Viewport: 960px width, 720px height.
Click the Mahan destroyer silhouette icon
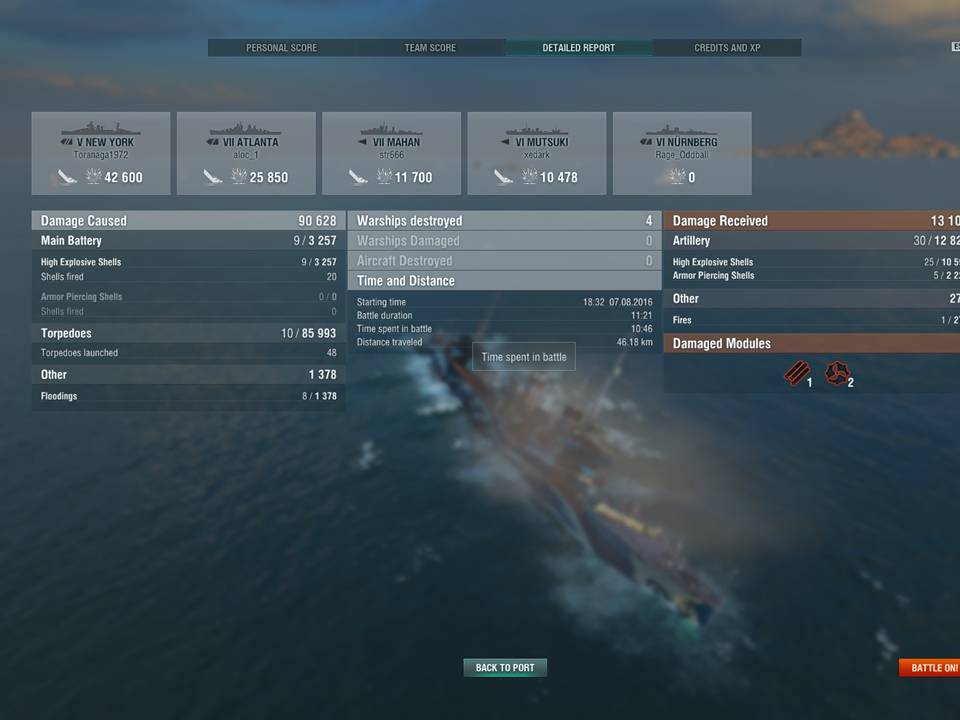[391, 129]
